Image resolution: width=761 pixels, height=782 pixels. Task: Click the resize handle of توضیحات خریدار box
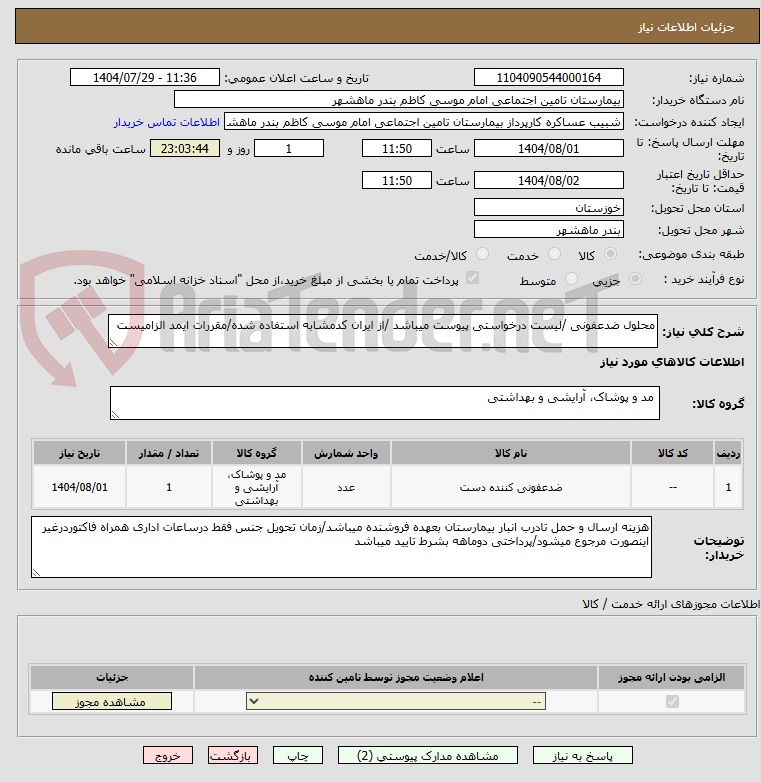36,573
